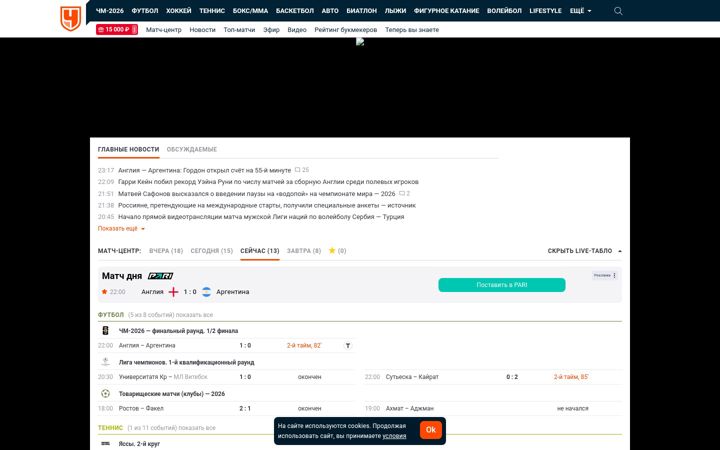This screenshot has height=450, width=720.
Task: Click the red 15 000 ₽ bonus badge
Action: point(117,29)
